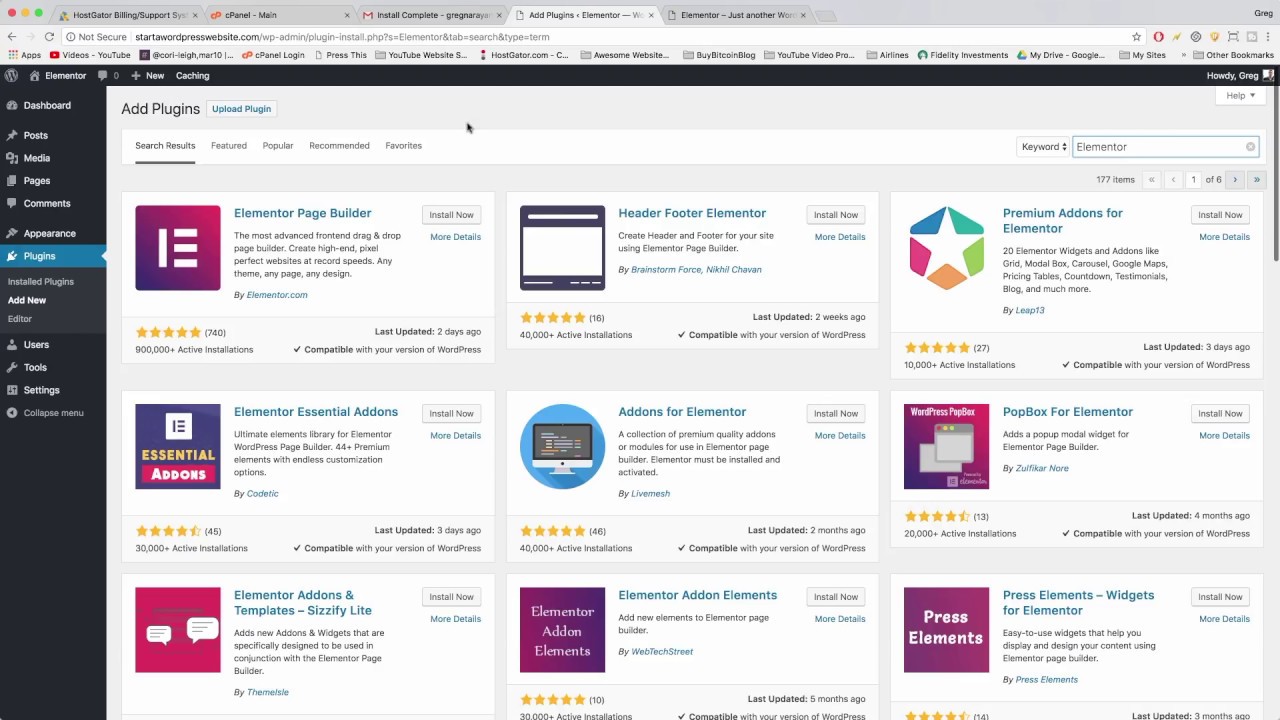Image resolution: width=1280 pixels, height=720 pixels.
Task: Open Howdy, Greg profile menu
Action: click(x=1239, y=76)
